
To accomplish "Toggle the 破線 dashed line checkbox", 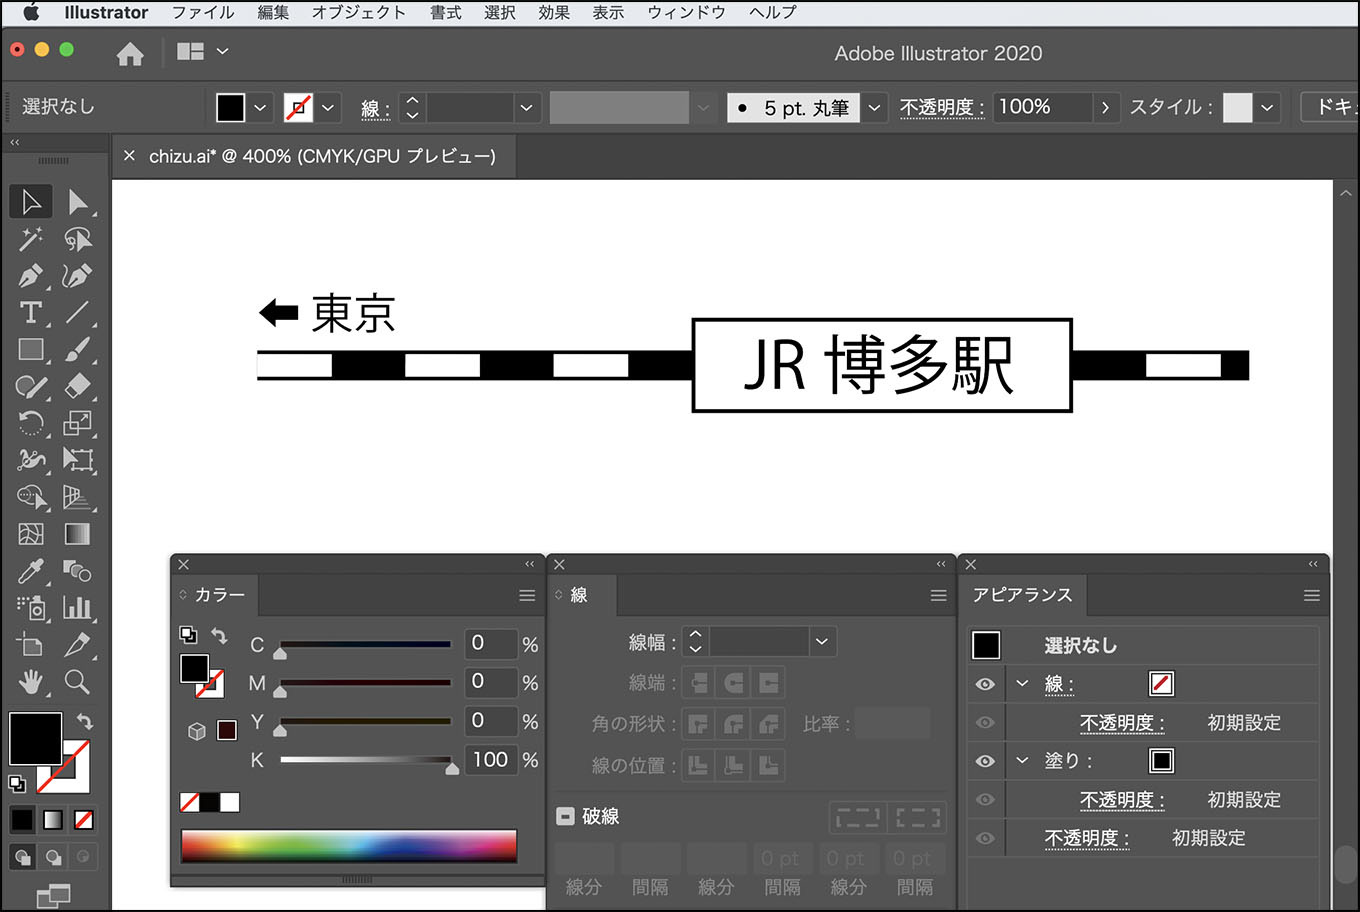I will [x=565, y=816].
